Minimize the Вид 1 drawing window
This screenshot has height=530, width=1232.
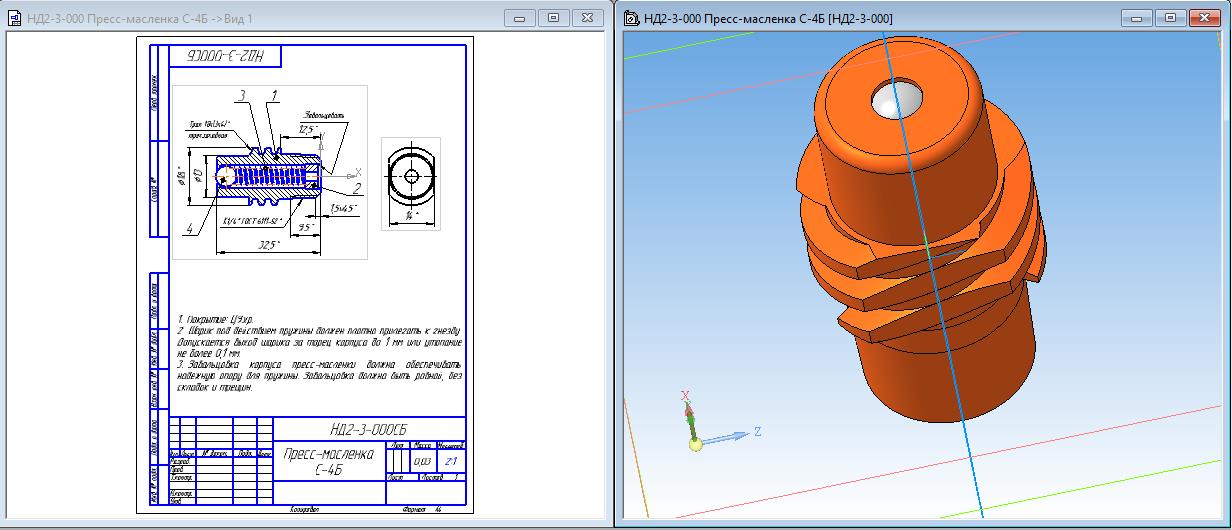point(519,18)
